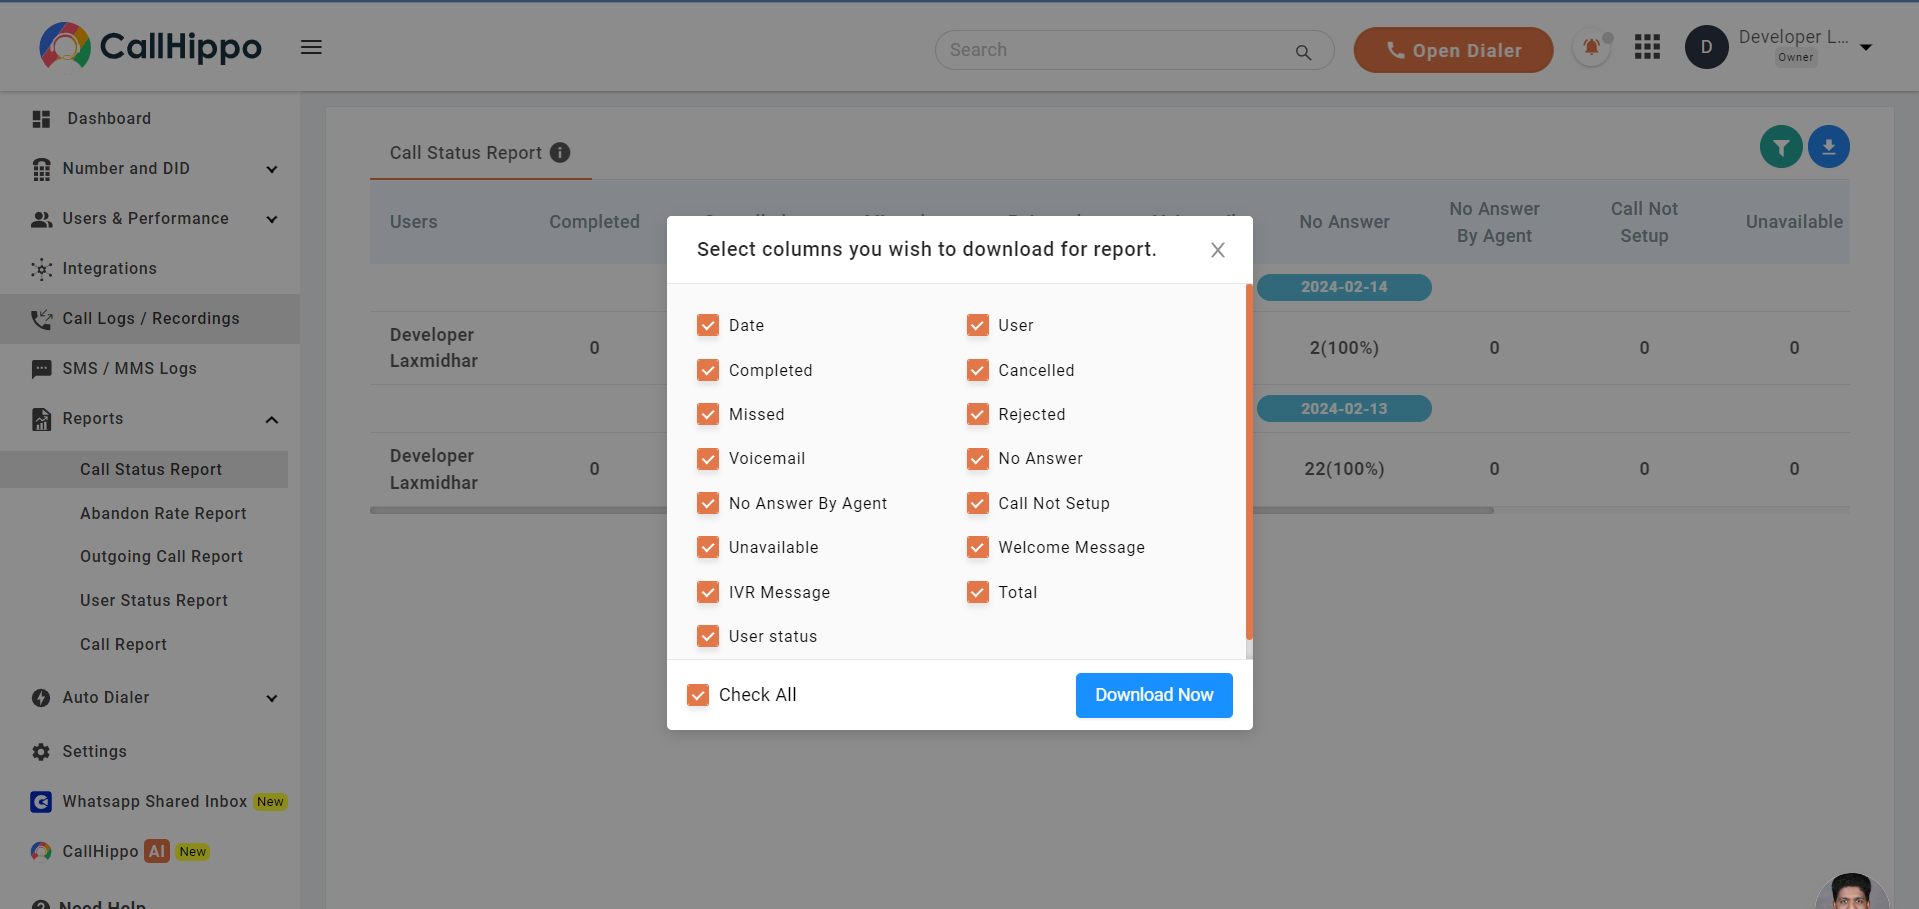1919x909 pixels.
Task: Toggle the Check All checkbox
Action: point(698,695)
